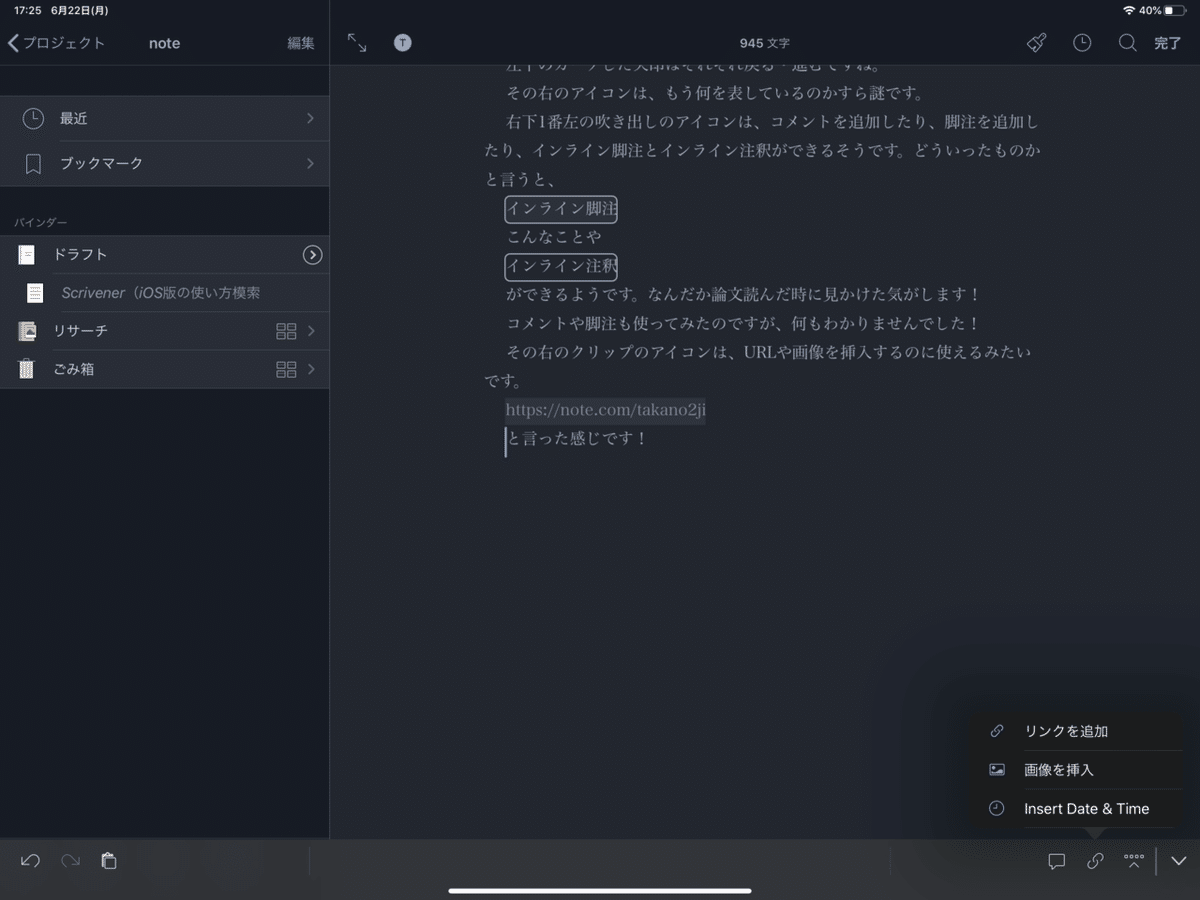Open the comment speech bubble icon
This screenshot has height=900, width=1200.
[x=1056, y=861]
